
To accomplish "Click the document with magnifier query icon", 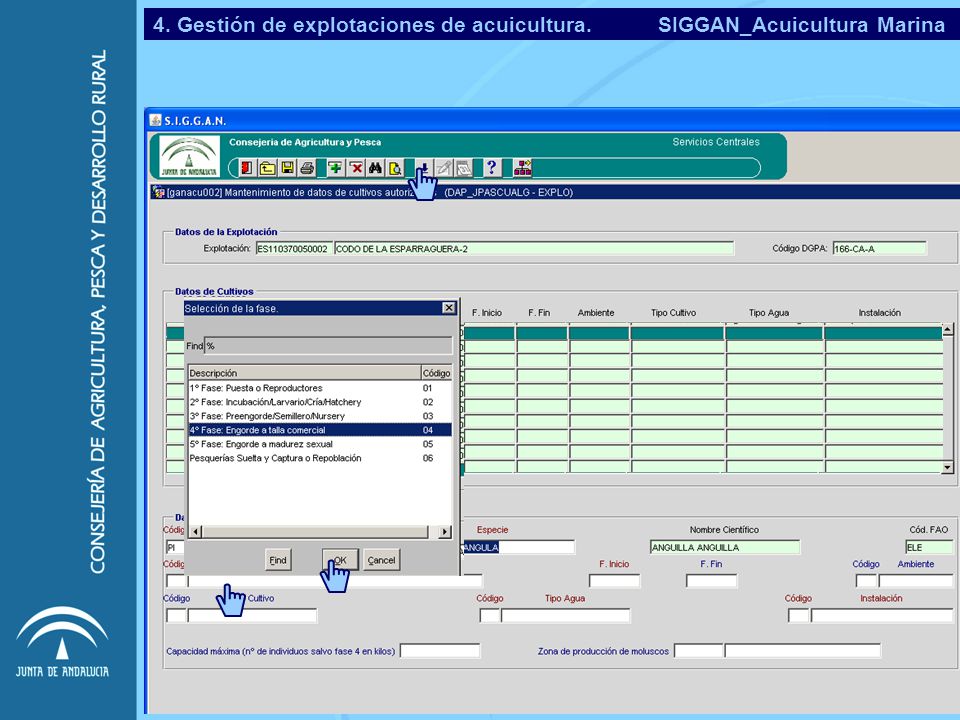I will tap(396, 168).
